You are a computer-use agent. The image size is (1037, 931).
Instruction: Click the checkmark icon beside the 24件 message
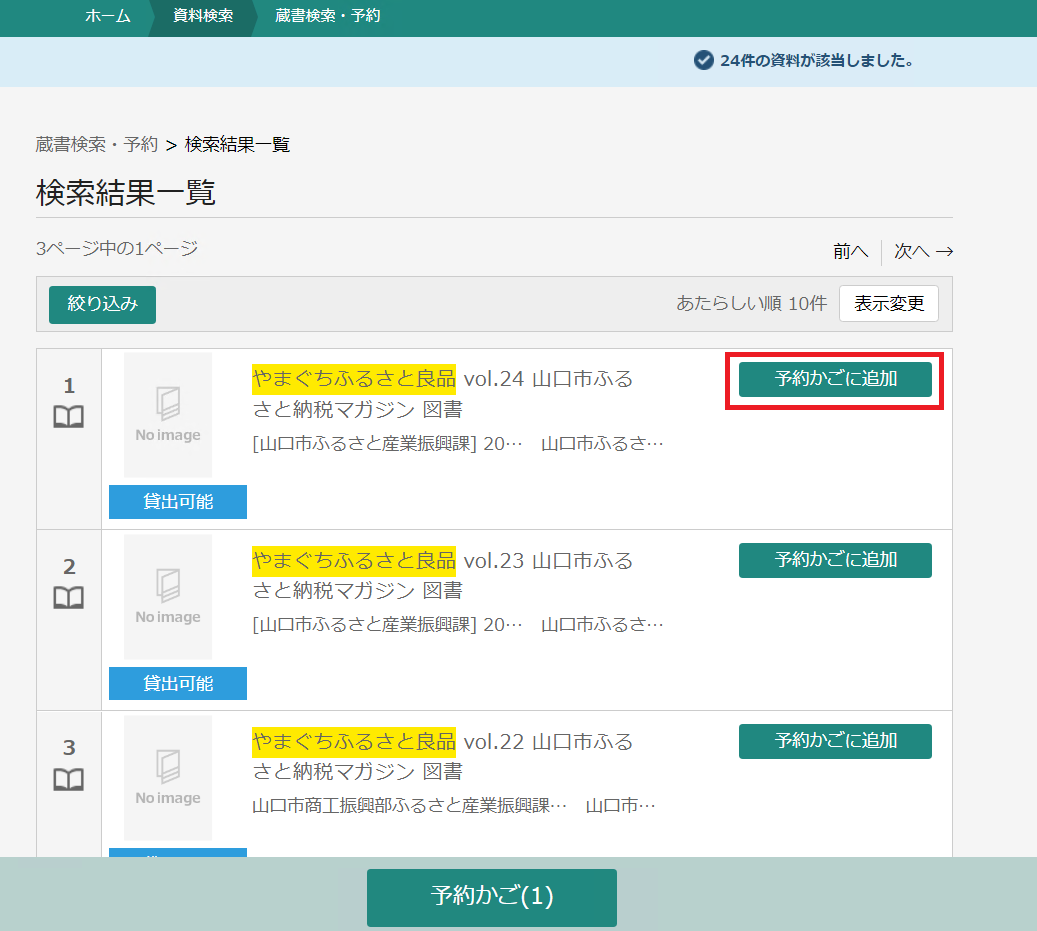coord(703,60)
